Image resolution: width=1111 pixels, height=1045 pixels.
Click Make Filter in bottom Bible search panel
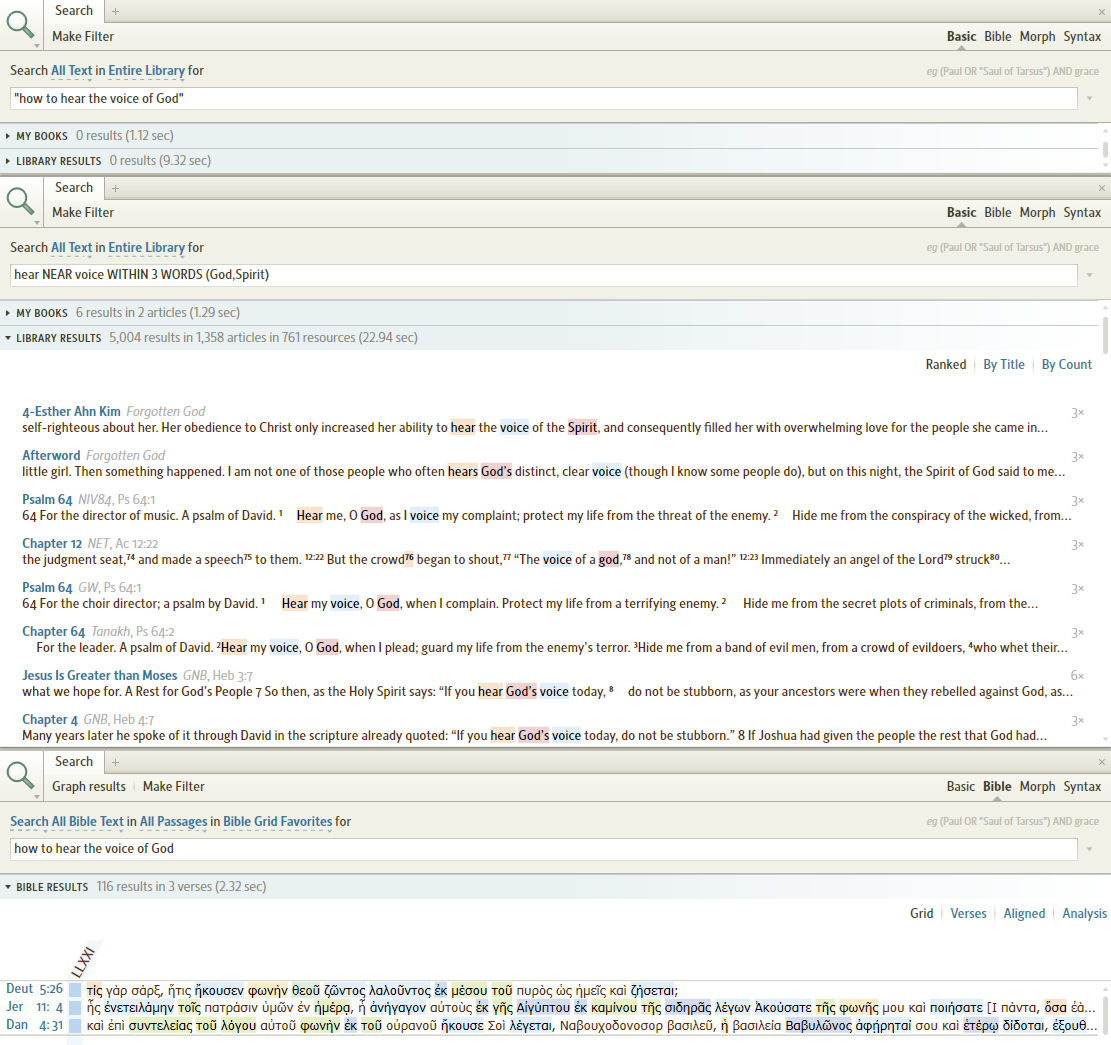pyautogui.click(x=174, y=786)
